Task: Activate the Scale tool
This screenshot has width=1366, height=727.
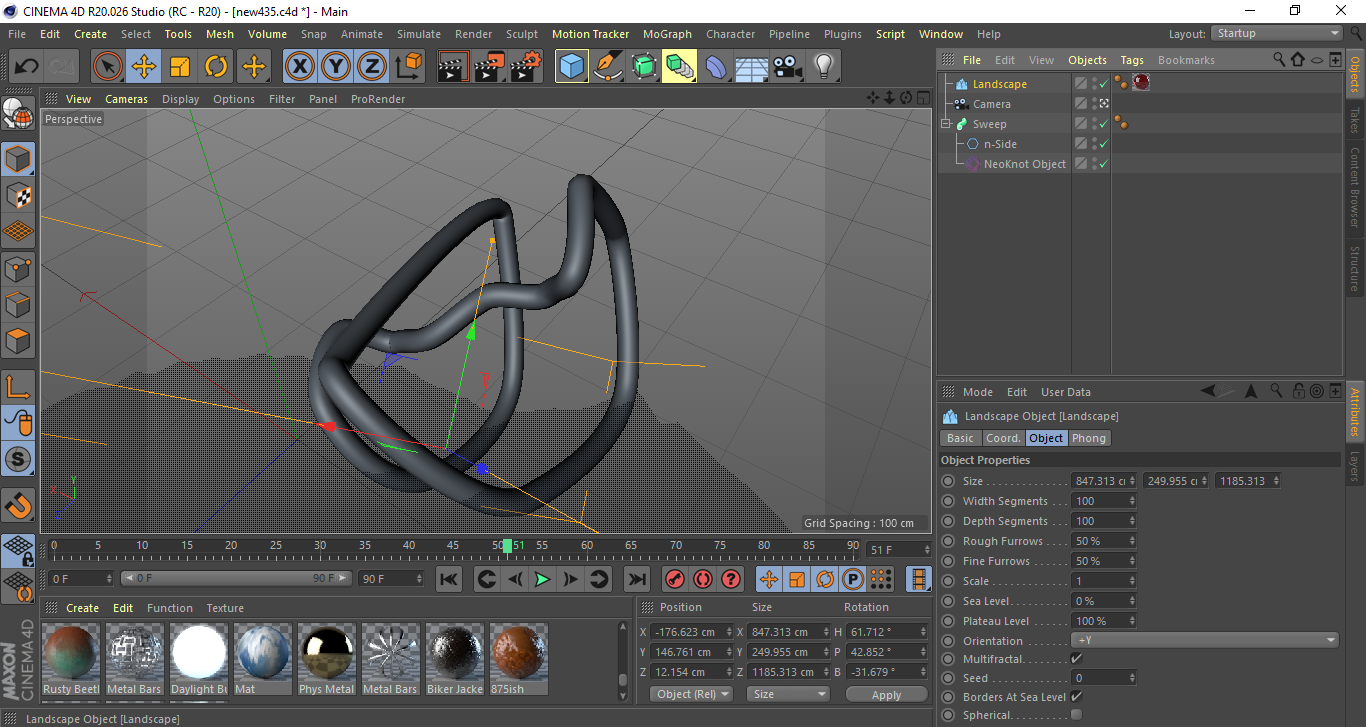Action: click(x=180, y=67)
